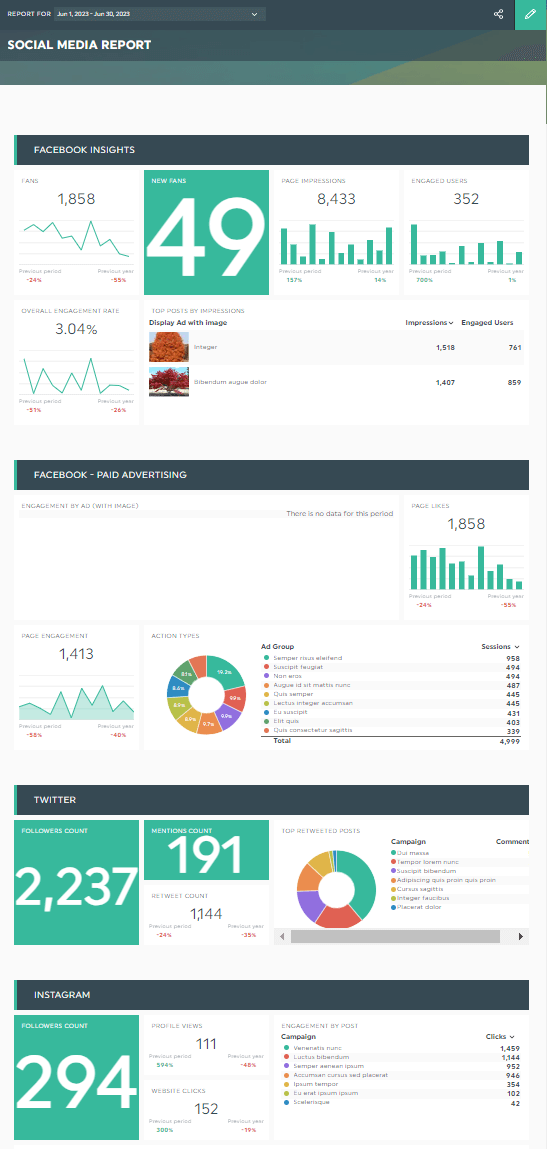Click the horizontal scrollbar in Top Retweeted Posts

395,936
